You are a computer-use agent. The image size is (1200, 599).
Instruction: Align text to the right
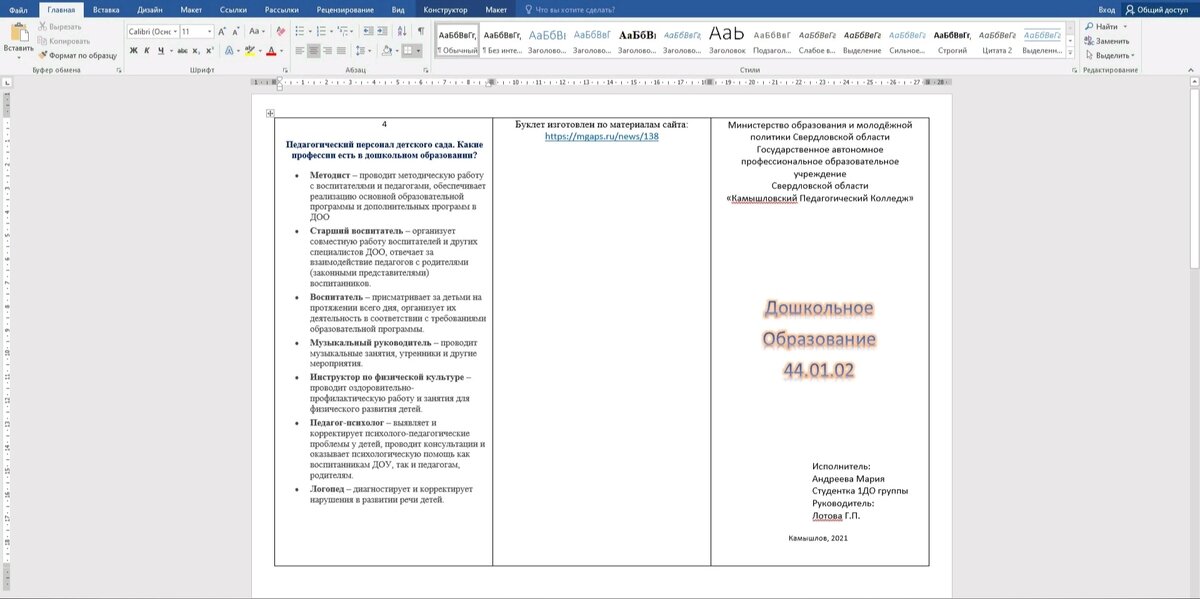click(327, 51)
